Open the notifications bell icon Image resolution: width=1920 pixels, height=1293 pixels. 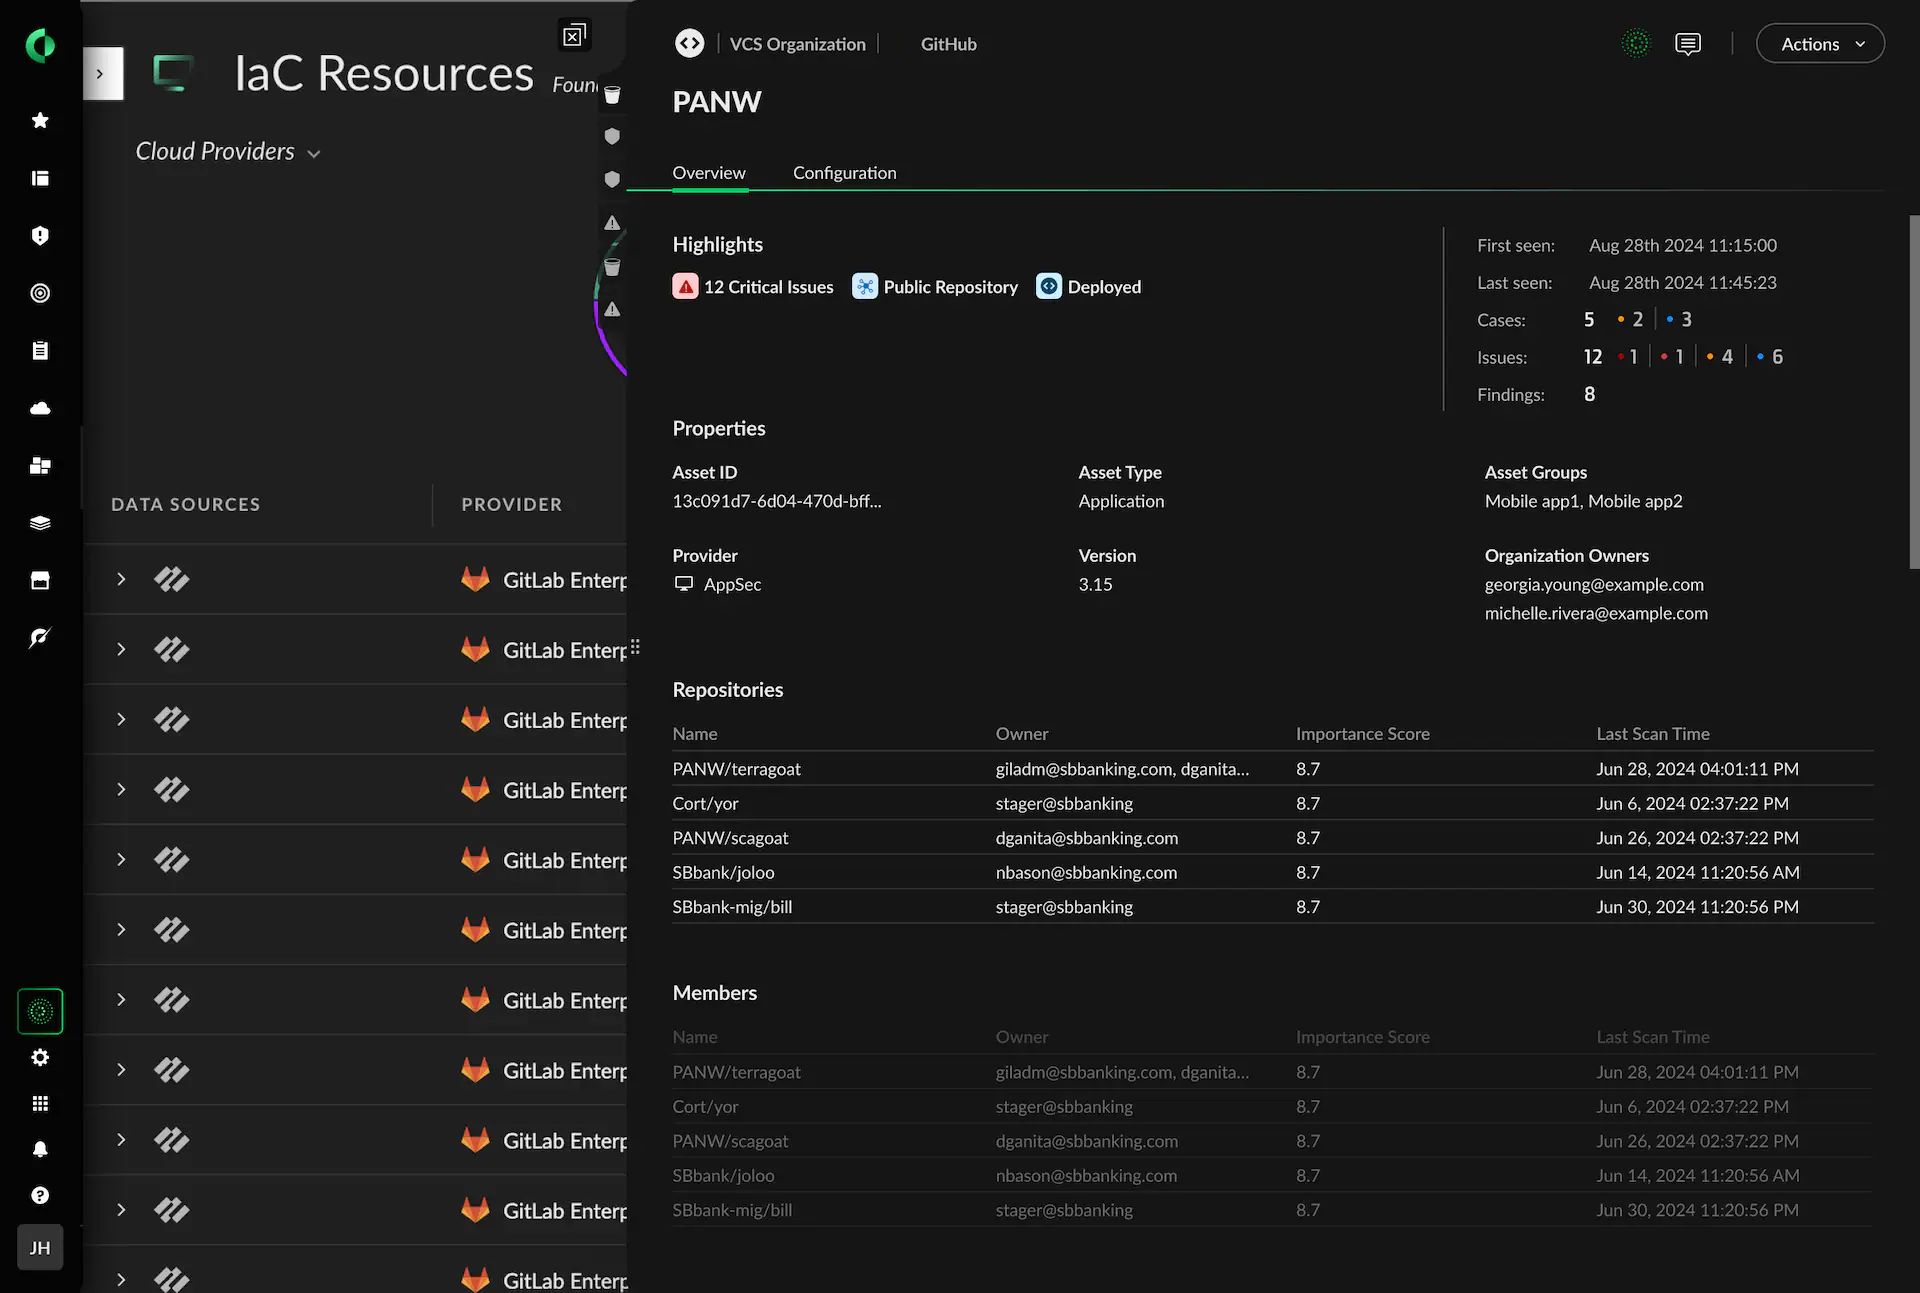tap(40, 1149)
